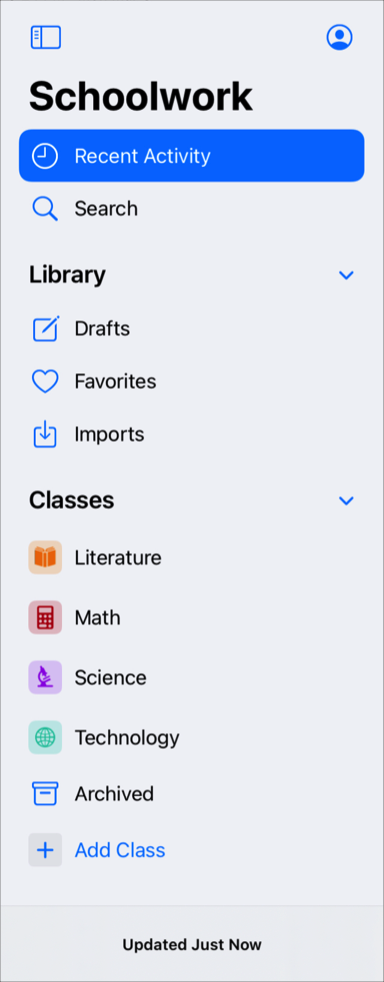Click the red Math calculator icon
Image resolution: width=384 pixels, height=982 pixels.
45,618
